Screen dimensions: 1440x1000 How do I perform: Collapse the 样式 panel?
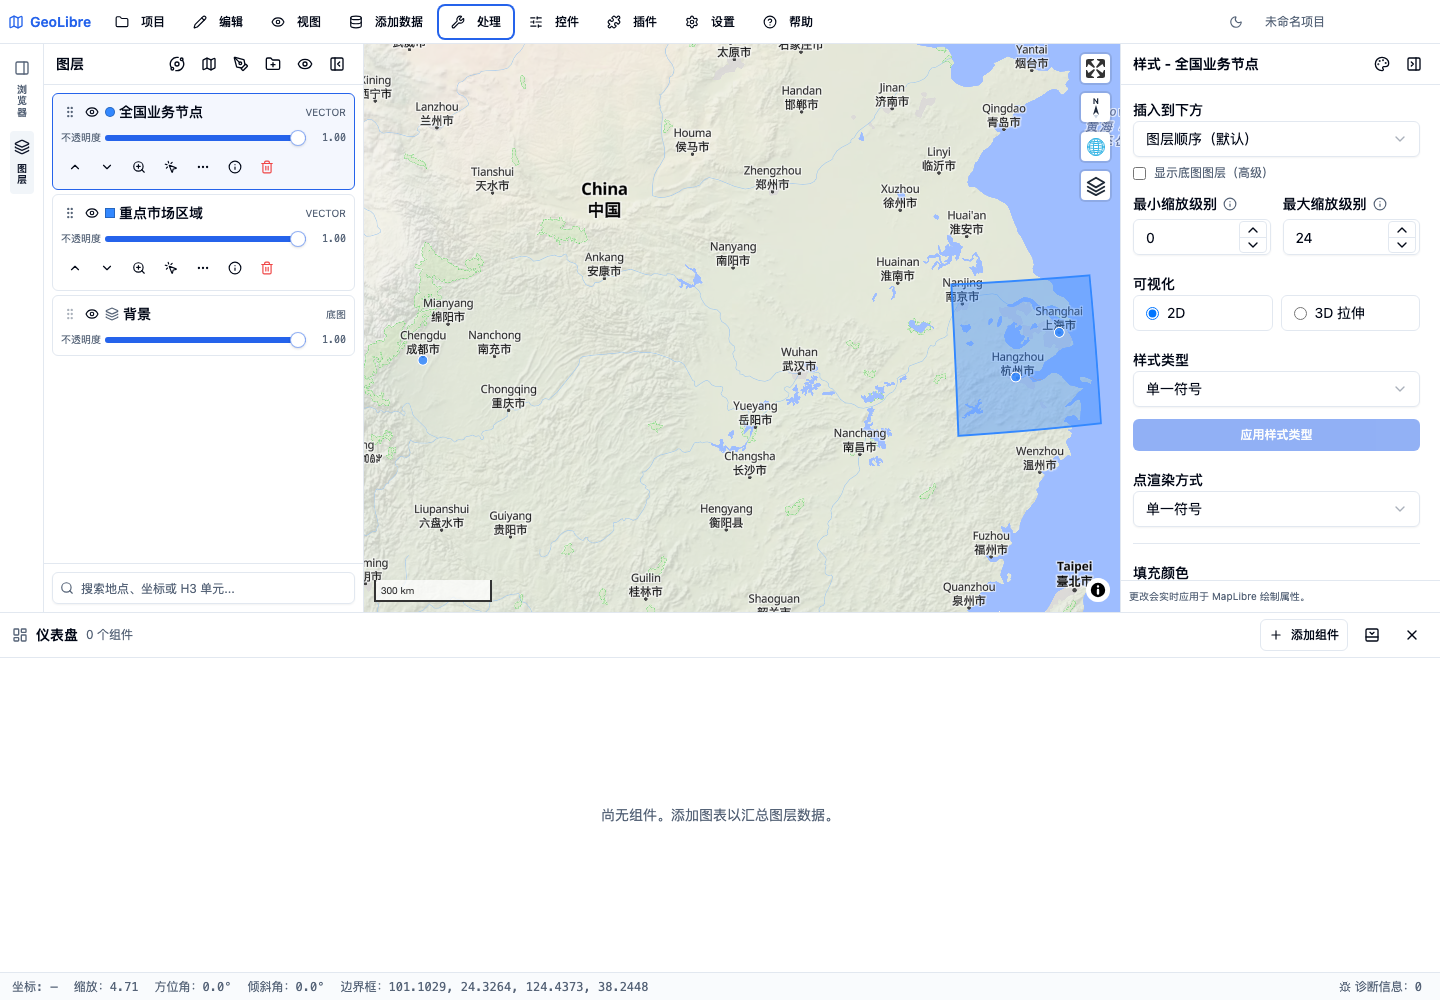[x=1414, y=64]
